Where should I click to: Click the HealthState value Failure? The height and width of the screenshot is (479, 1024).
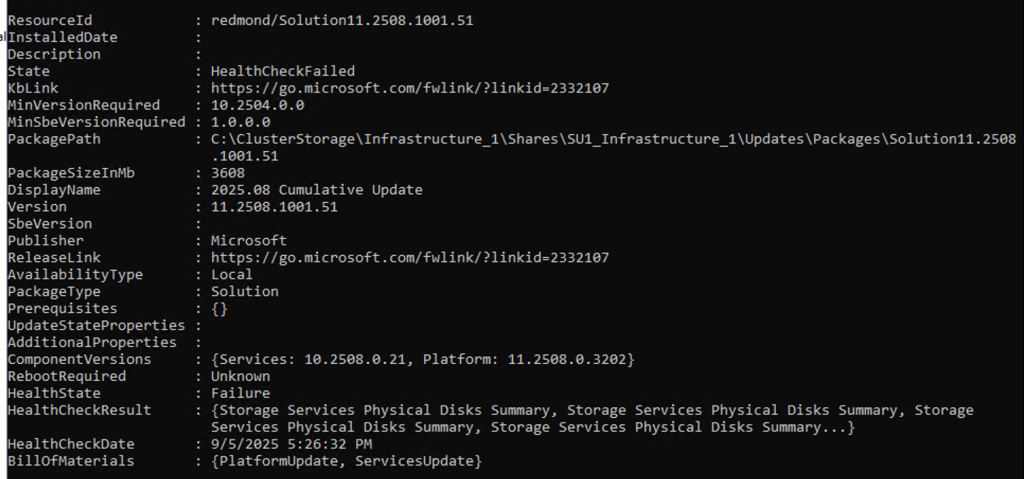point(240,393)
